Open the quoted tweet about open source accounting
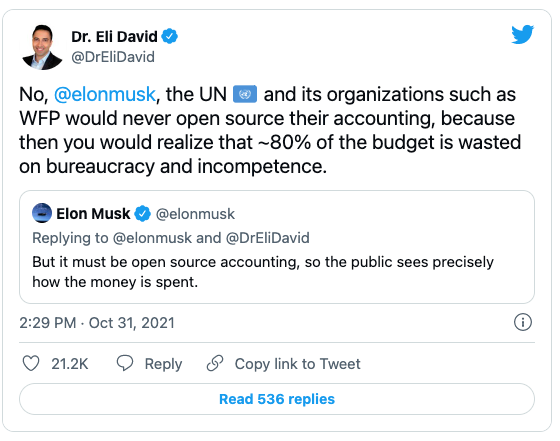560x441 pixels. click(277, 247)
